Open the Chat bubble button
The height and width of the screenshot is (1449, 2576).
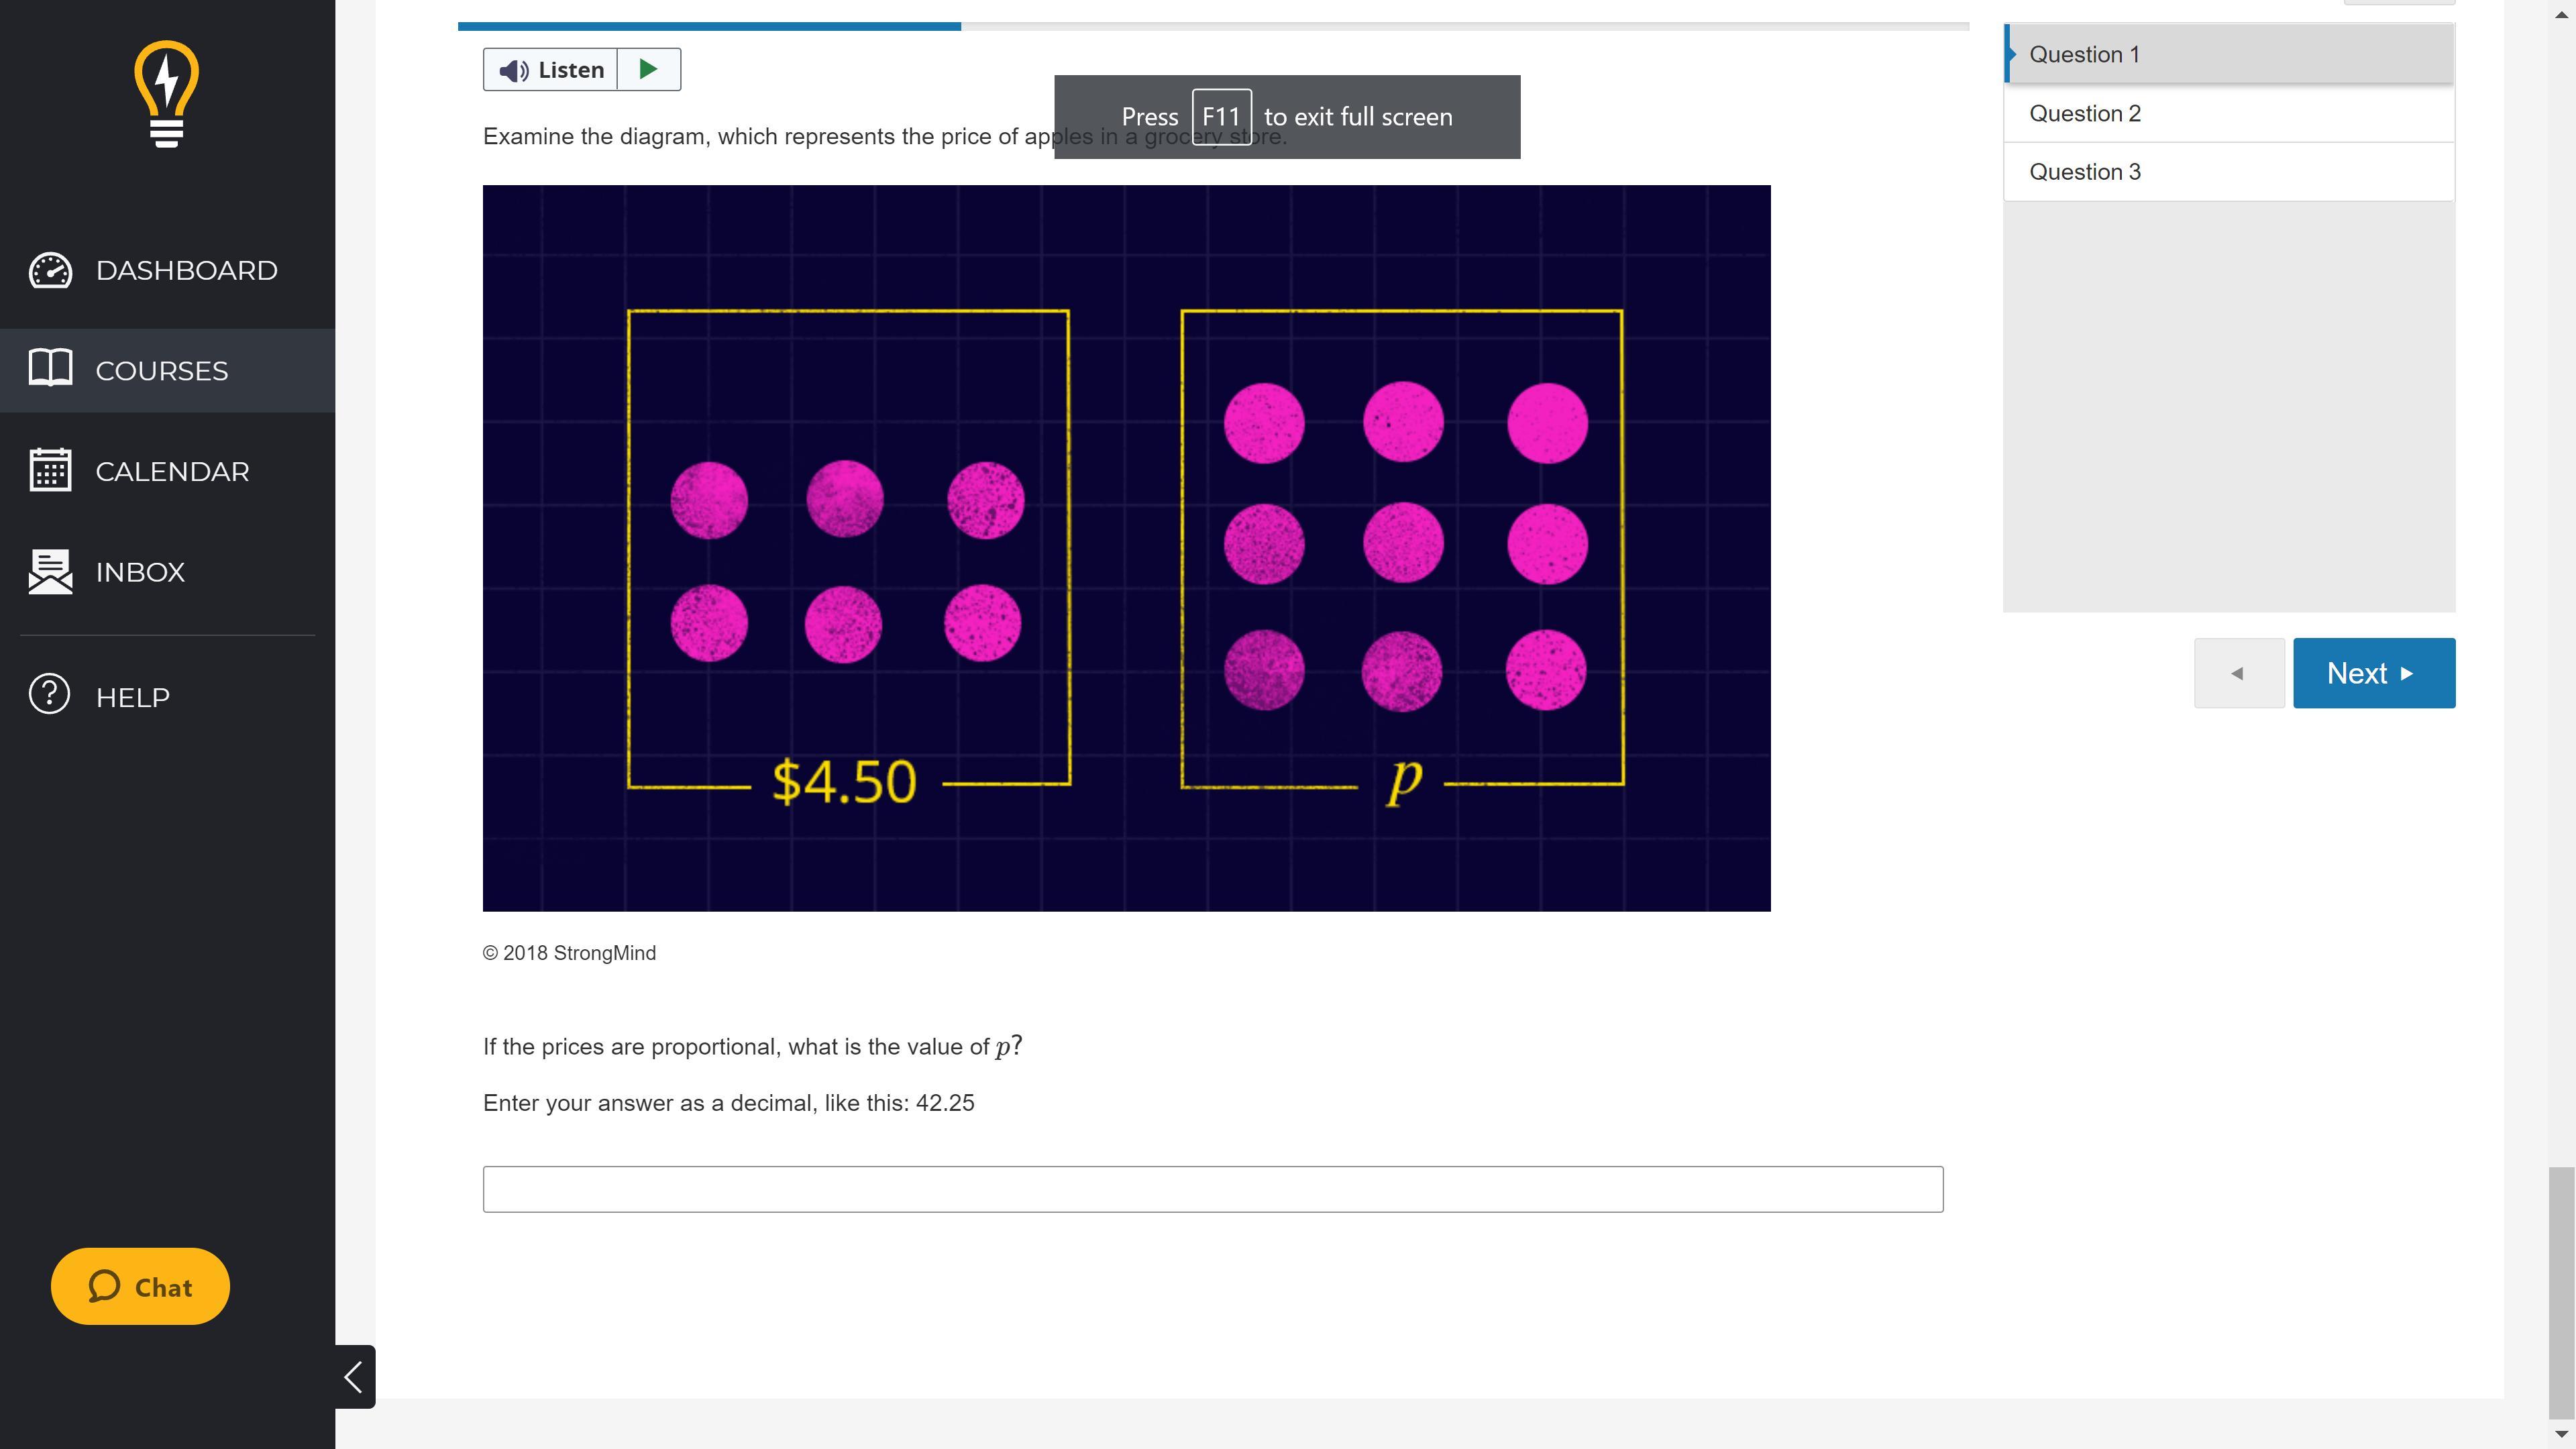click(x=140, y=1286)
